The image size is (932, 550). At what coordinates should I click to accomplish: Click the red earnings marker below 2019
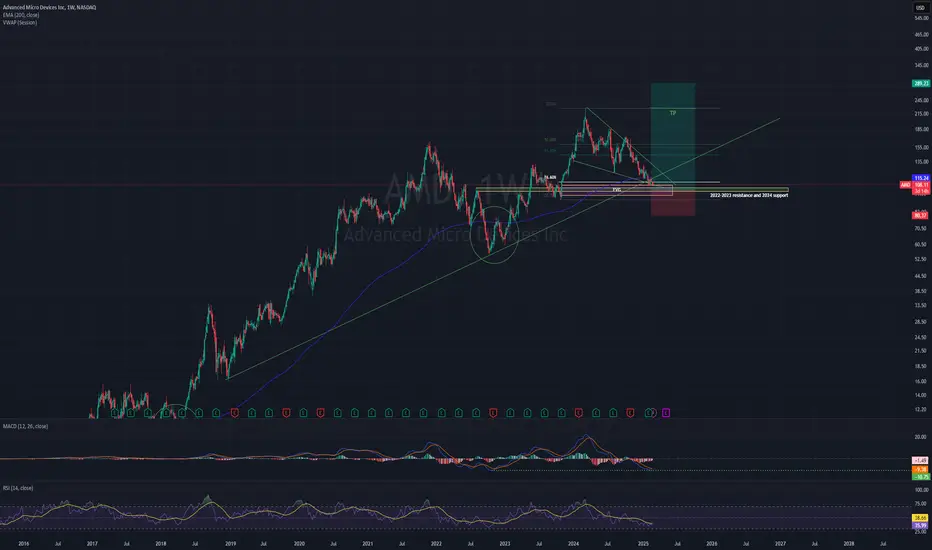pos(235,413)
